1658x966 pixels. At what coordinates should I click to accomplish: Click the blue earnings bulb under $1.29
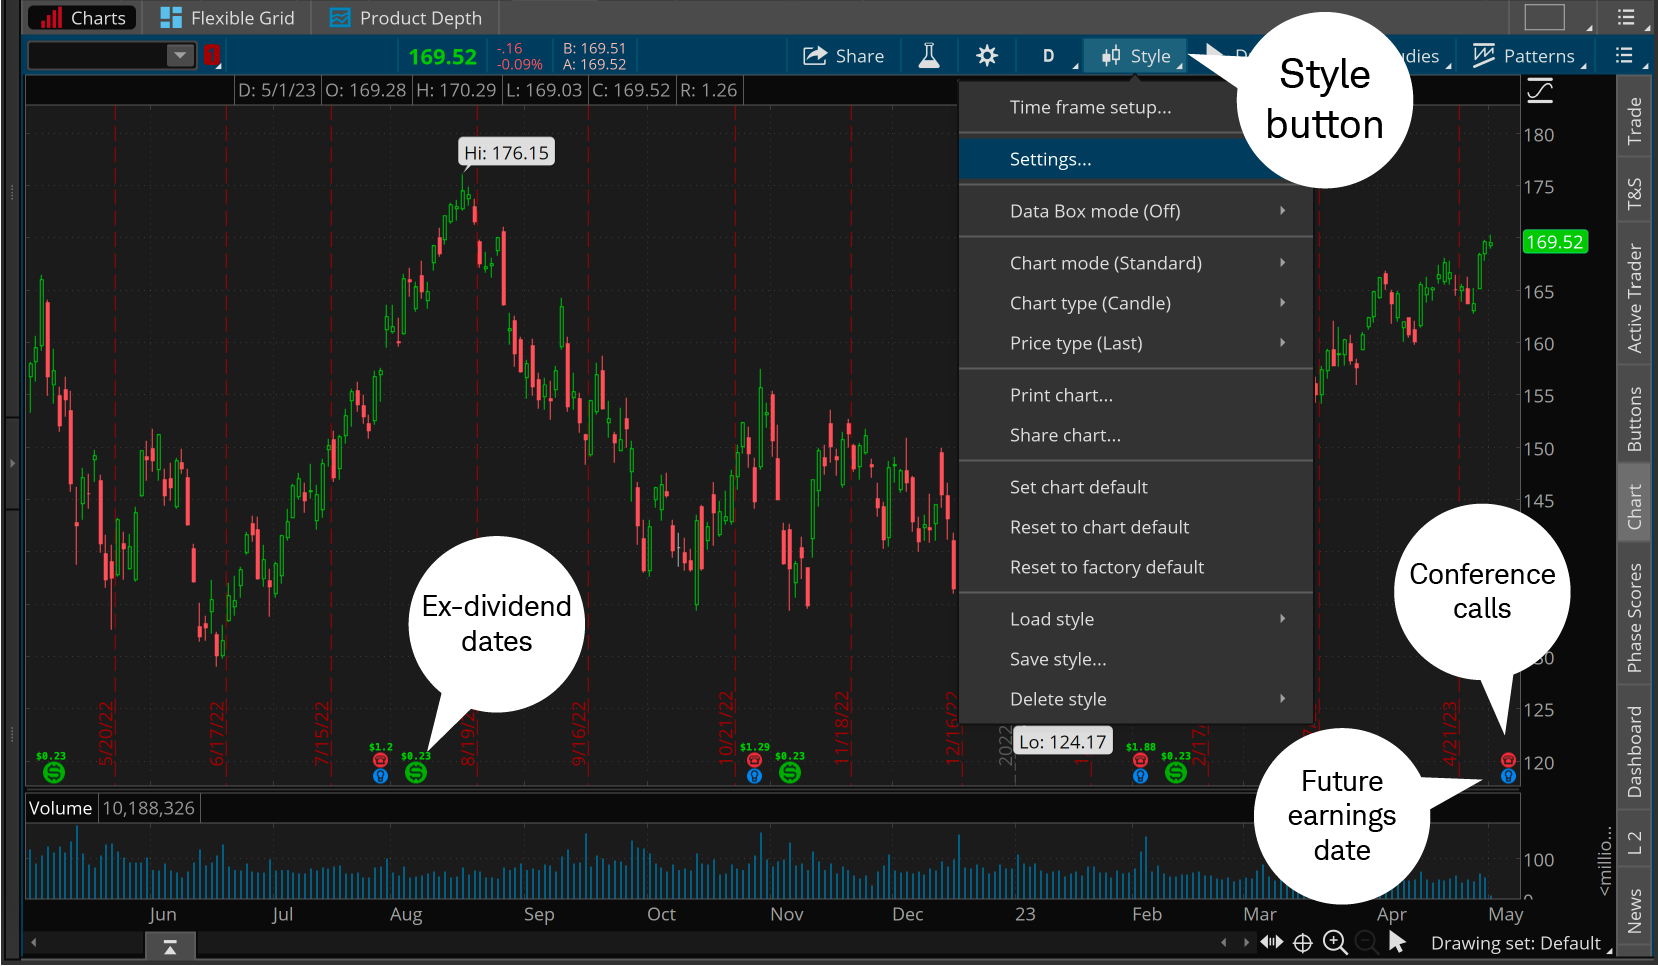(x=754, y=776)
